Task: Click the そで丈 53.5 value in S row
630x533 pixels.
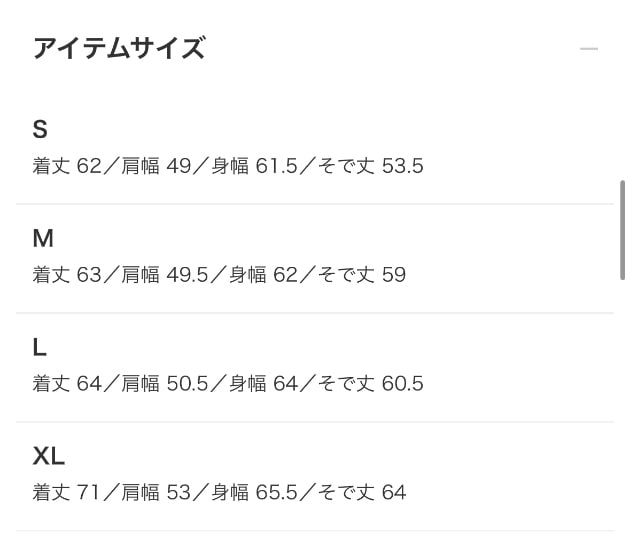Action: coord(370,166)
